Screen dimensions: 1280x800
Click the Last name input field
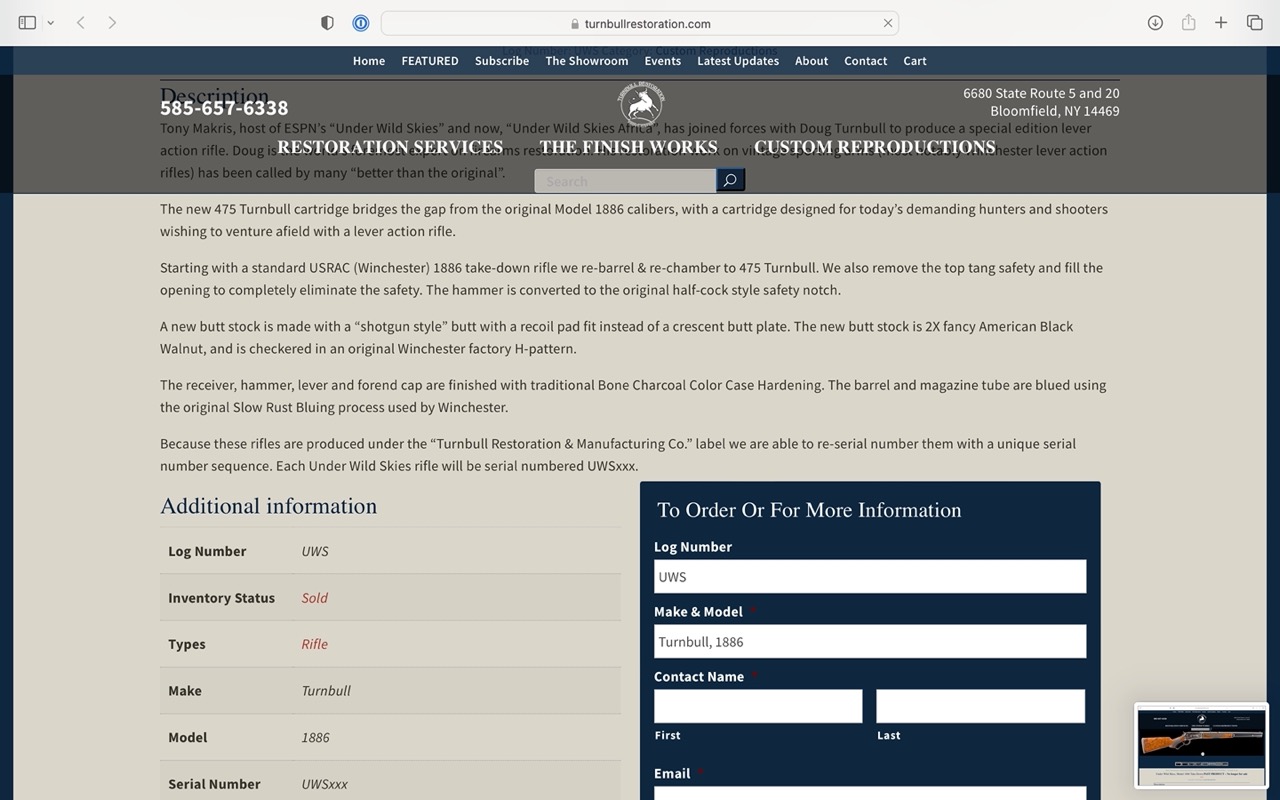tap(981, 706)
